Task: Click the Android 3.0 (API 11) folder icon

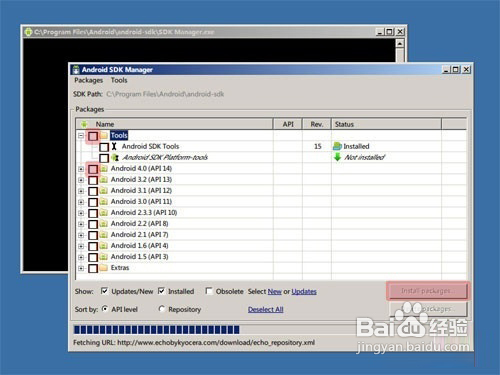Action: click(104, 201)
